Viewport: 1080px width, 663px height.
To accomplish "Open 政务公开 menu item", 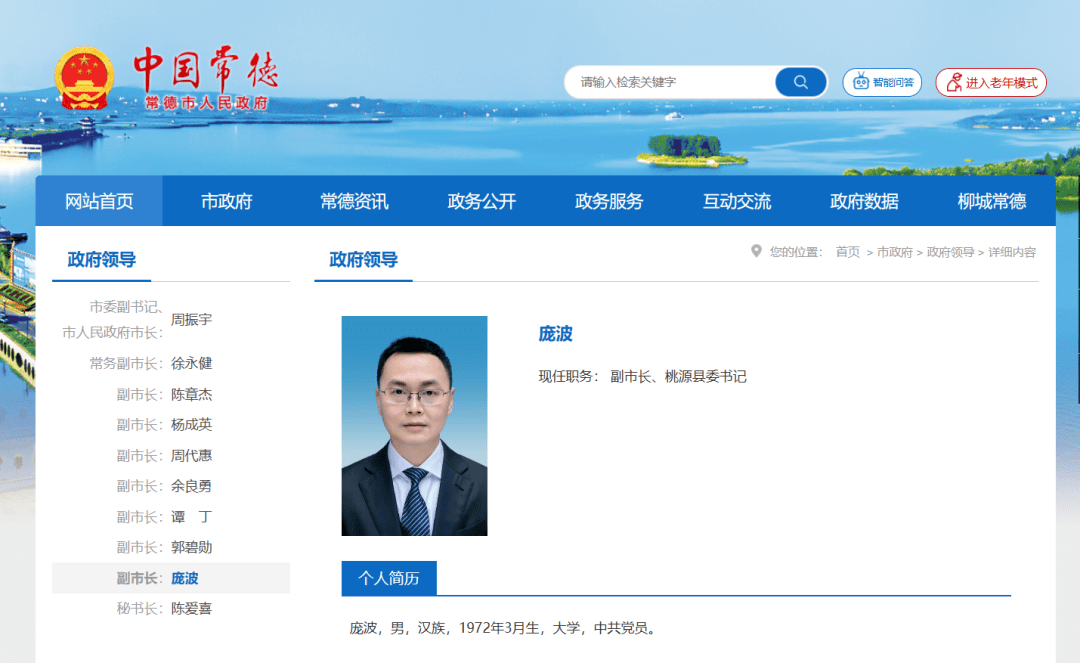I will click(482, 201).
